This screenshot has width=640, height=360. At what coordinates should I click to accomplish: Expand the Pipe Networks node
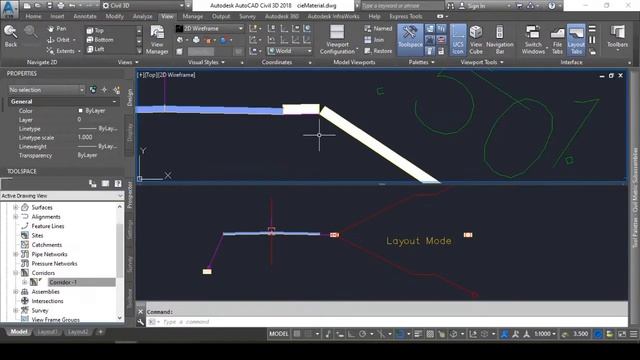pyautogui.click(x=16, y=254)
